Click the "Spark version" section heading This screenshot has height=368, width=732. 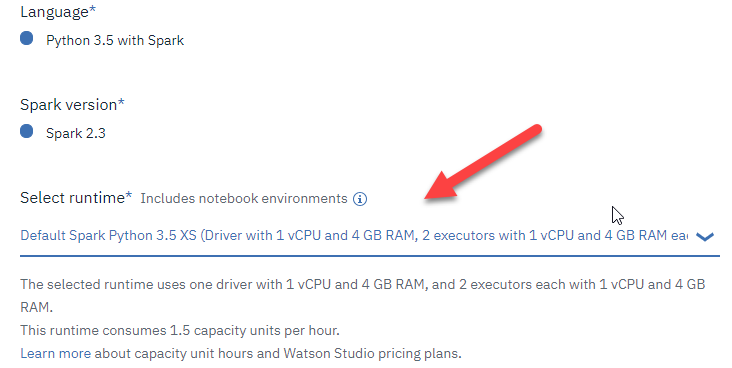tap(68, 105)
